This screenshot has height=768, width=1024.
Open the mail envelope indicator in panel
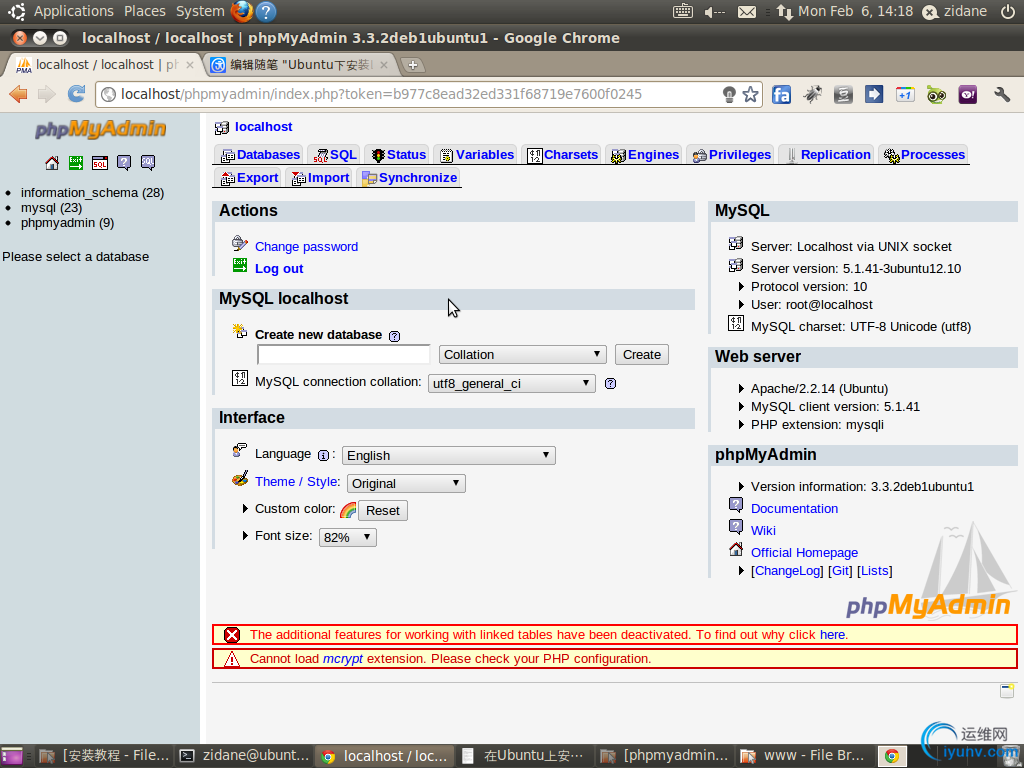(747, 12)
